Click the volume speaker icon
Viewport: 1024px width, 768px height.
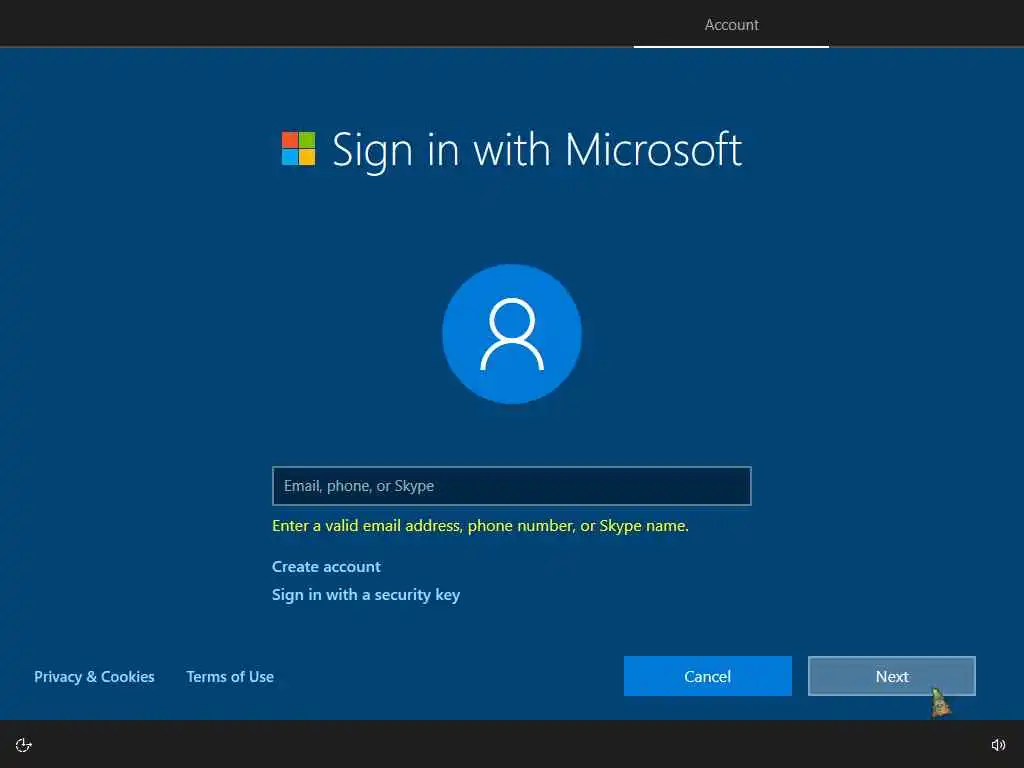pos(998,745)
